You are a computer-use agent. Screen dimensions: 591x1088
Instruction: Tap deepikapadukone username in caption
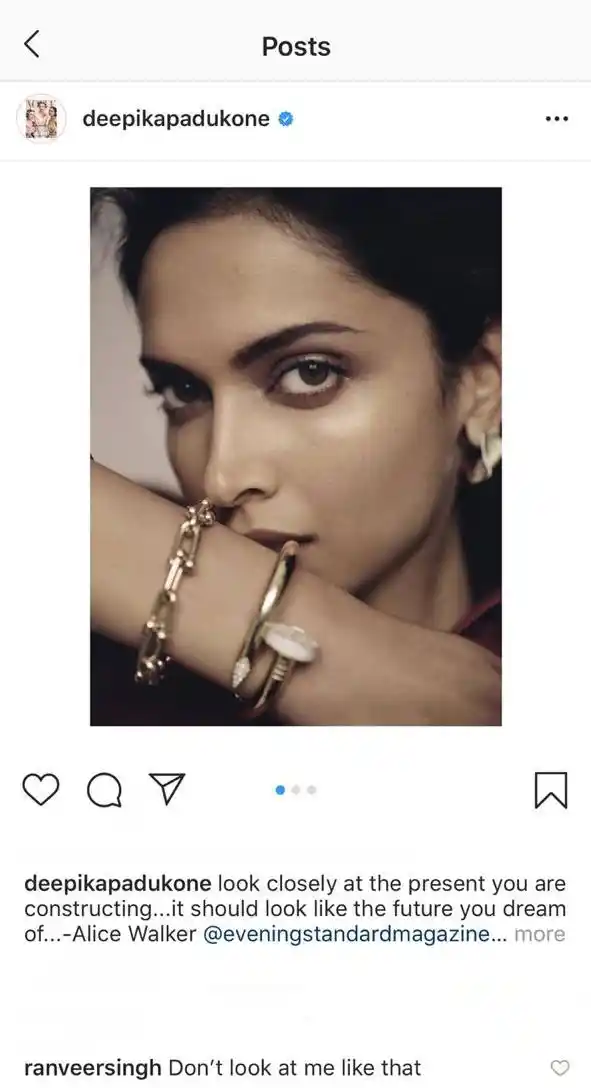click(x=117, y=884)
